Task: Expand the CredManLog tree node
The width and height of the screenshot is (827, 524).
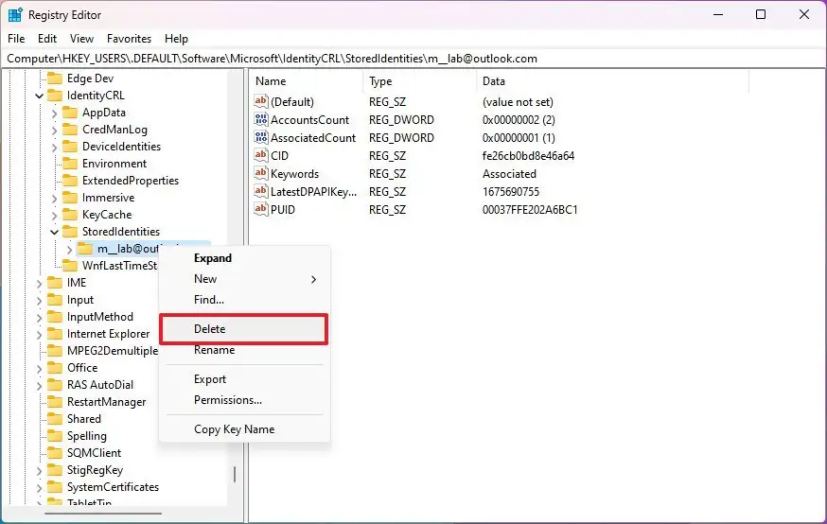Action: point(54,130)
